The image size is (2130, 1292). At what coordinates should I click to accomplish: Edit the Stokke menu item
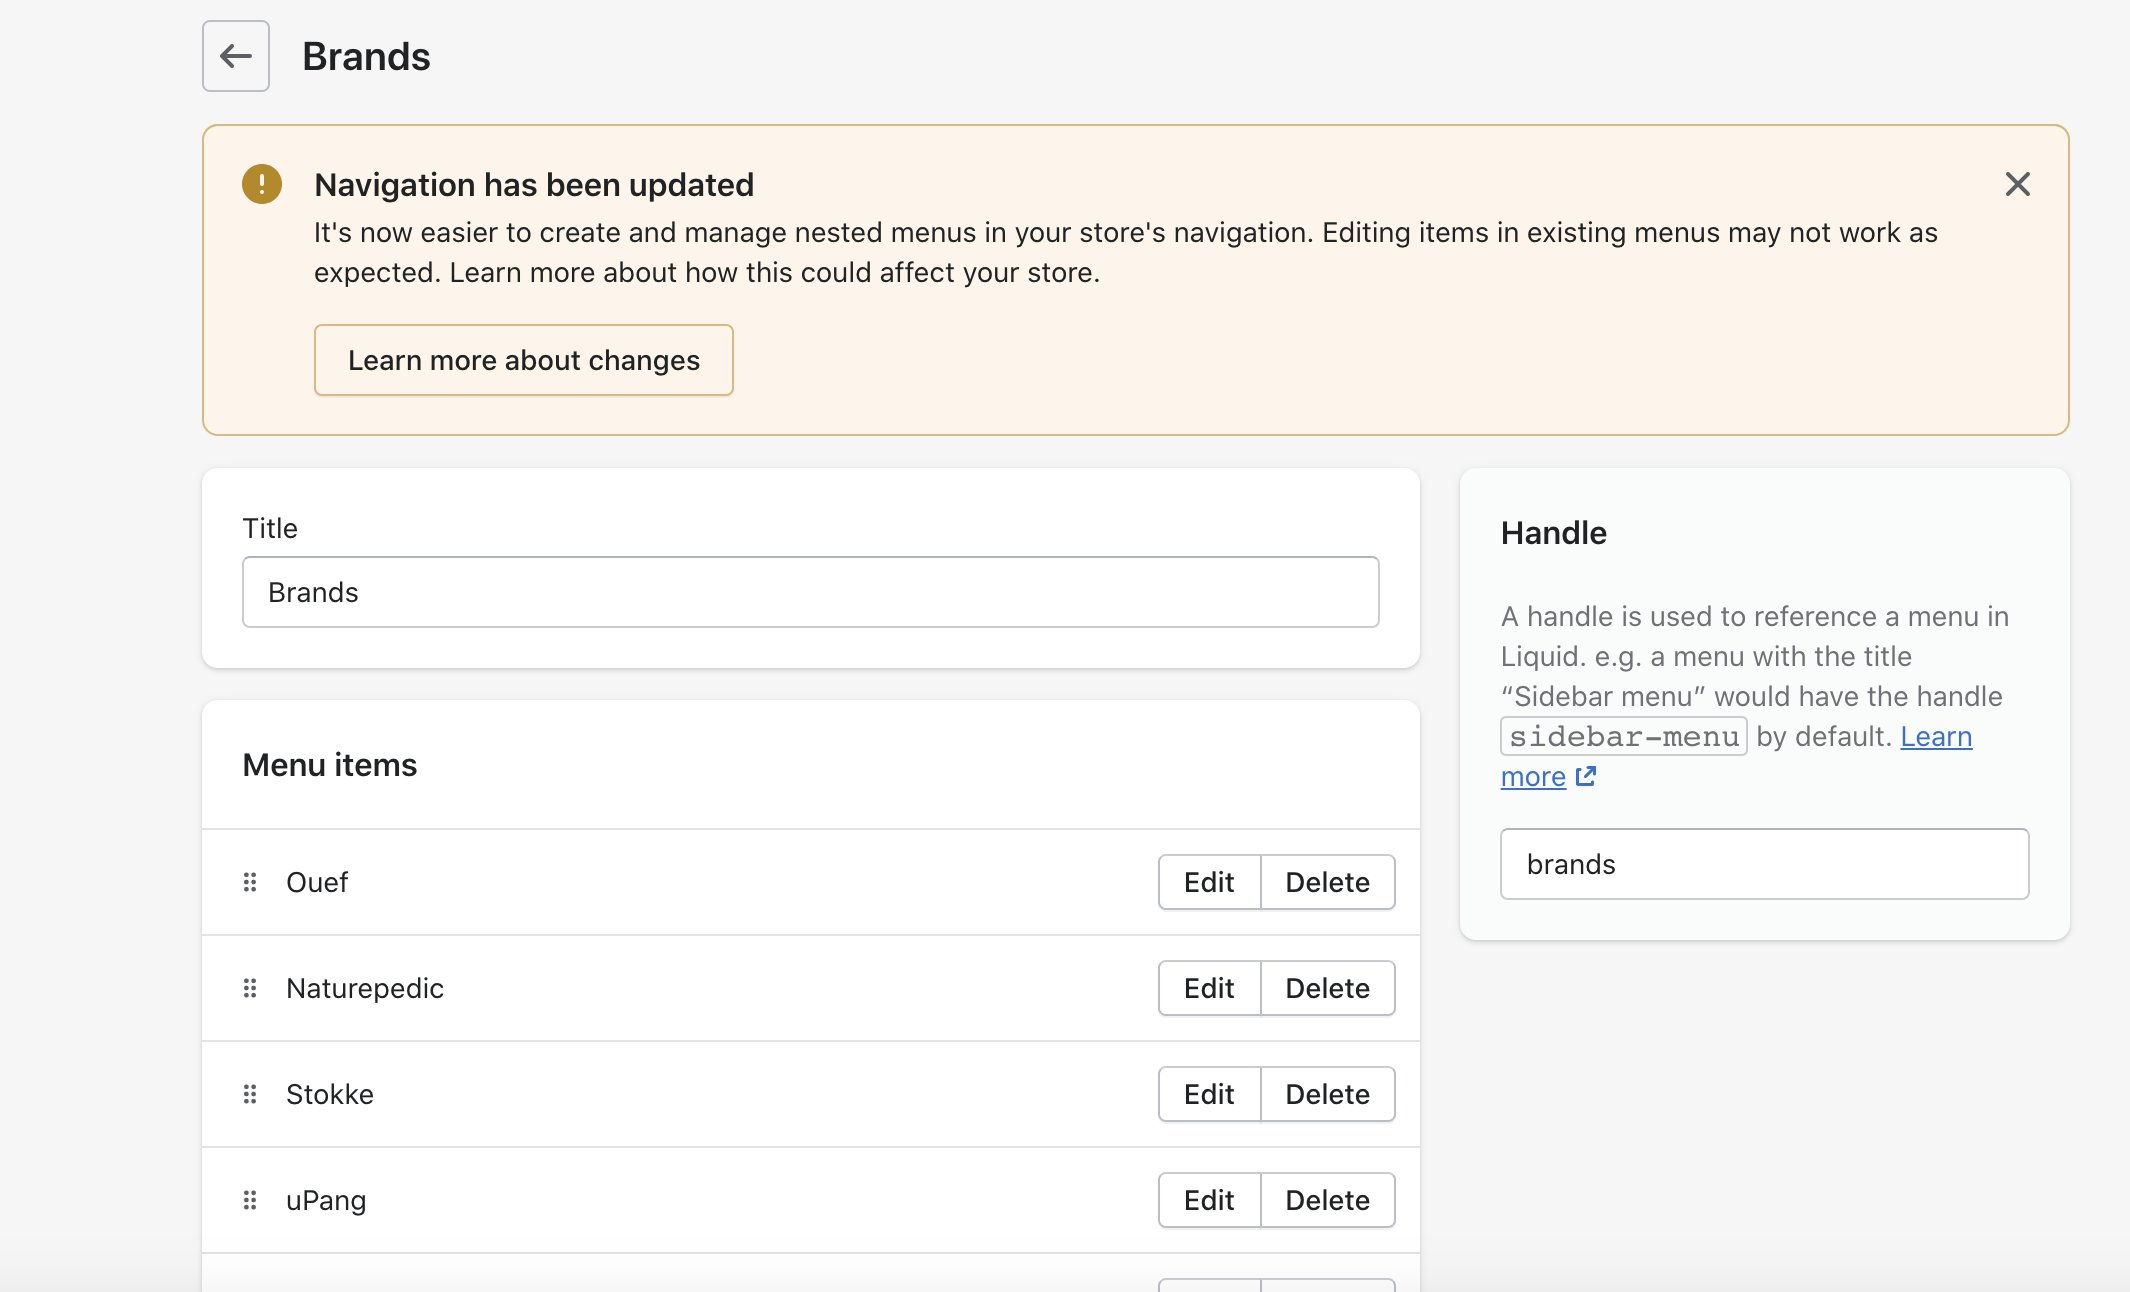(1208, 1094)
